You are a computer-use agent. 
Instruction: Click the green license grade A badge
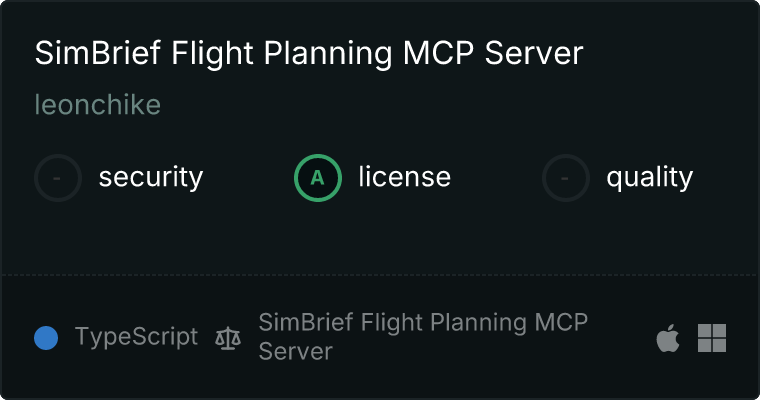click(x=318, y=178)
